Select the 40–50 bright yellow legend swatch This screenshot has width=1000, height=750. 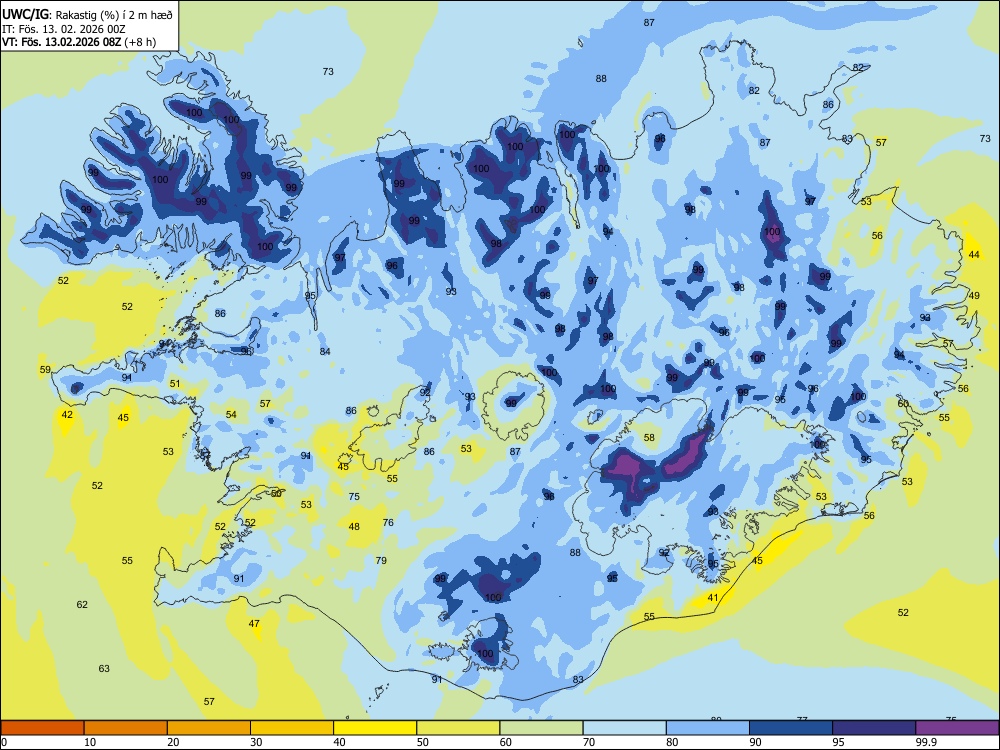click(375, 728)
